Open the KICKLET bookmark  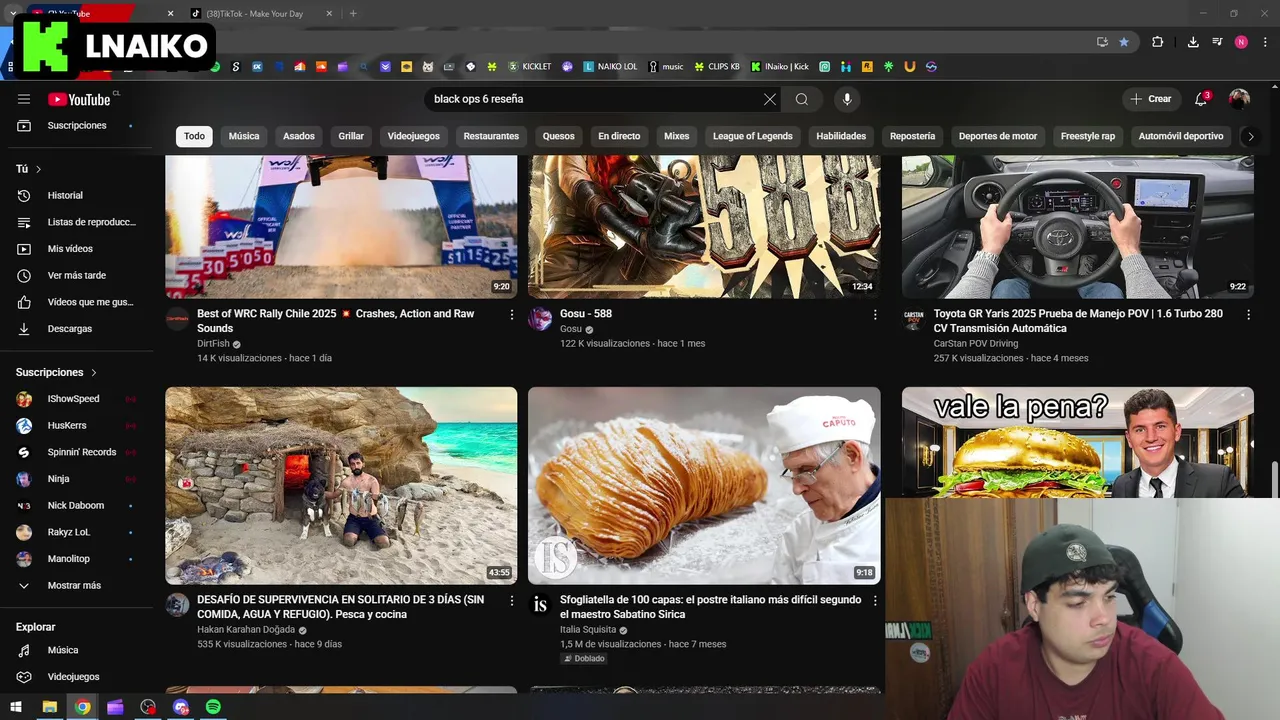coord(530,67)
